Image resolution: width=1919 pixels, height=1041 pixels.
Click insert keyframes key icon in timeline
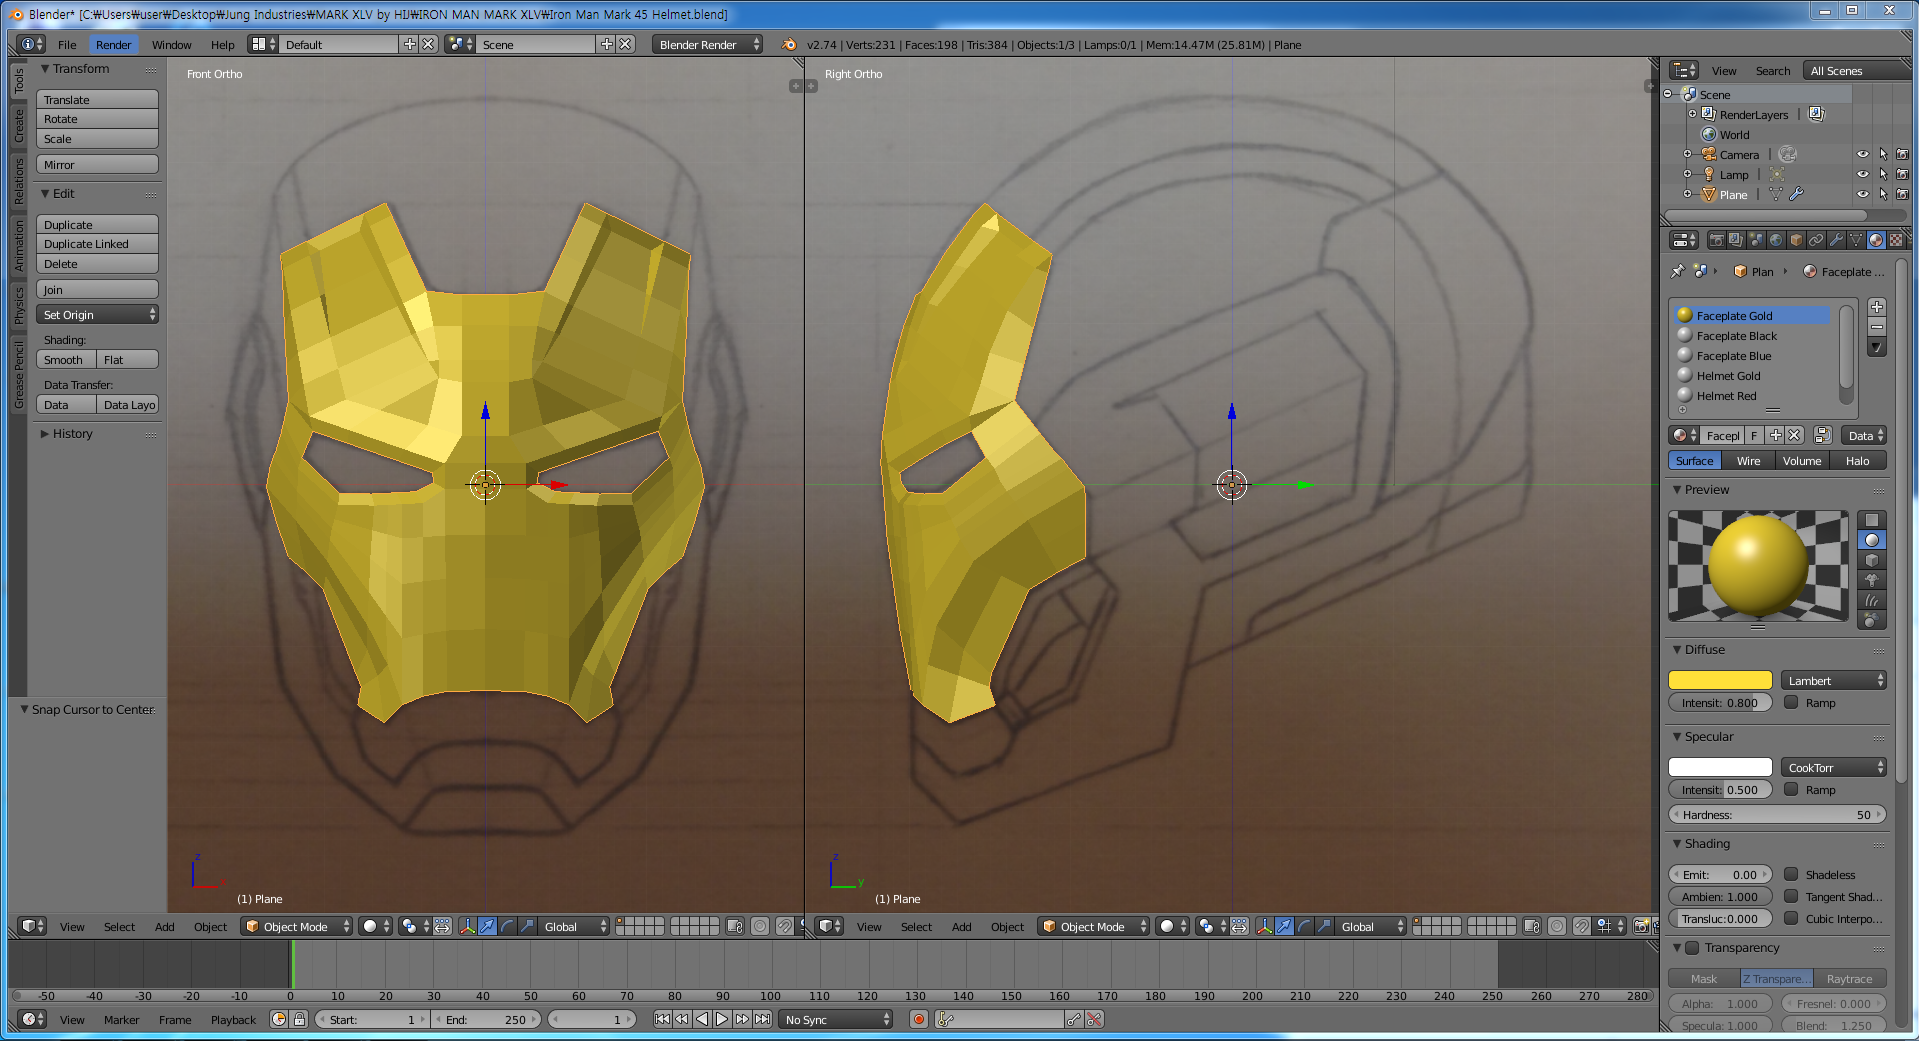tap(1074, 1019)
